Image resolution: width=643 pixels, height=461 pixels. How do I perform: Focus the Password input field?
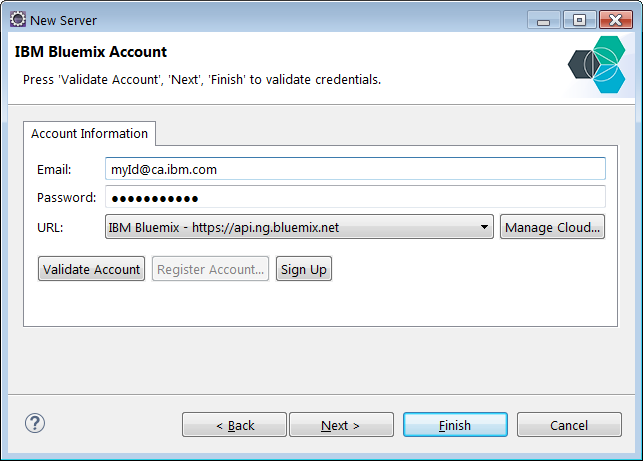[x=355, y=197]
